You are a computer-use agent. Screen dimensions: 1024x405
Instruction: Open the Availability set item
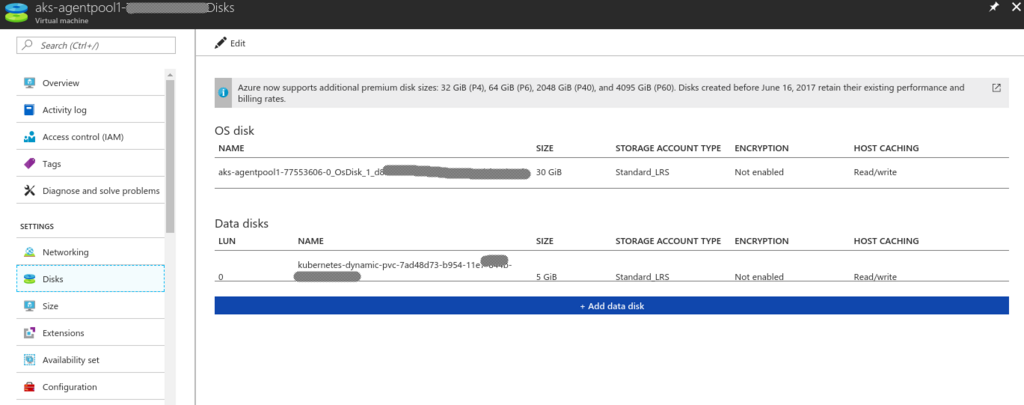90,360
